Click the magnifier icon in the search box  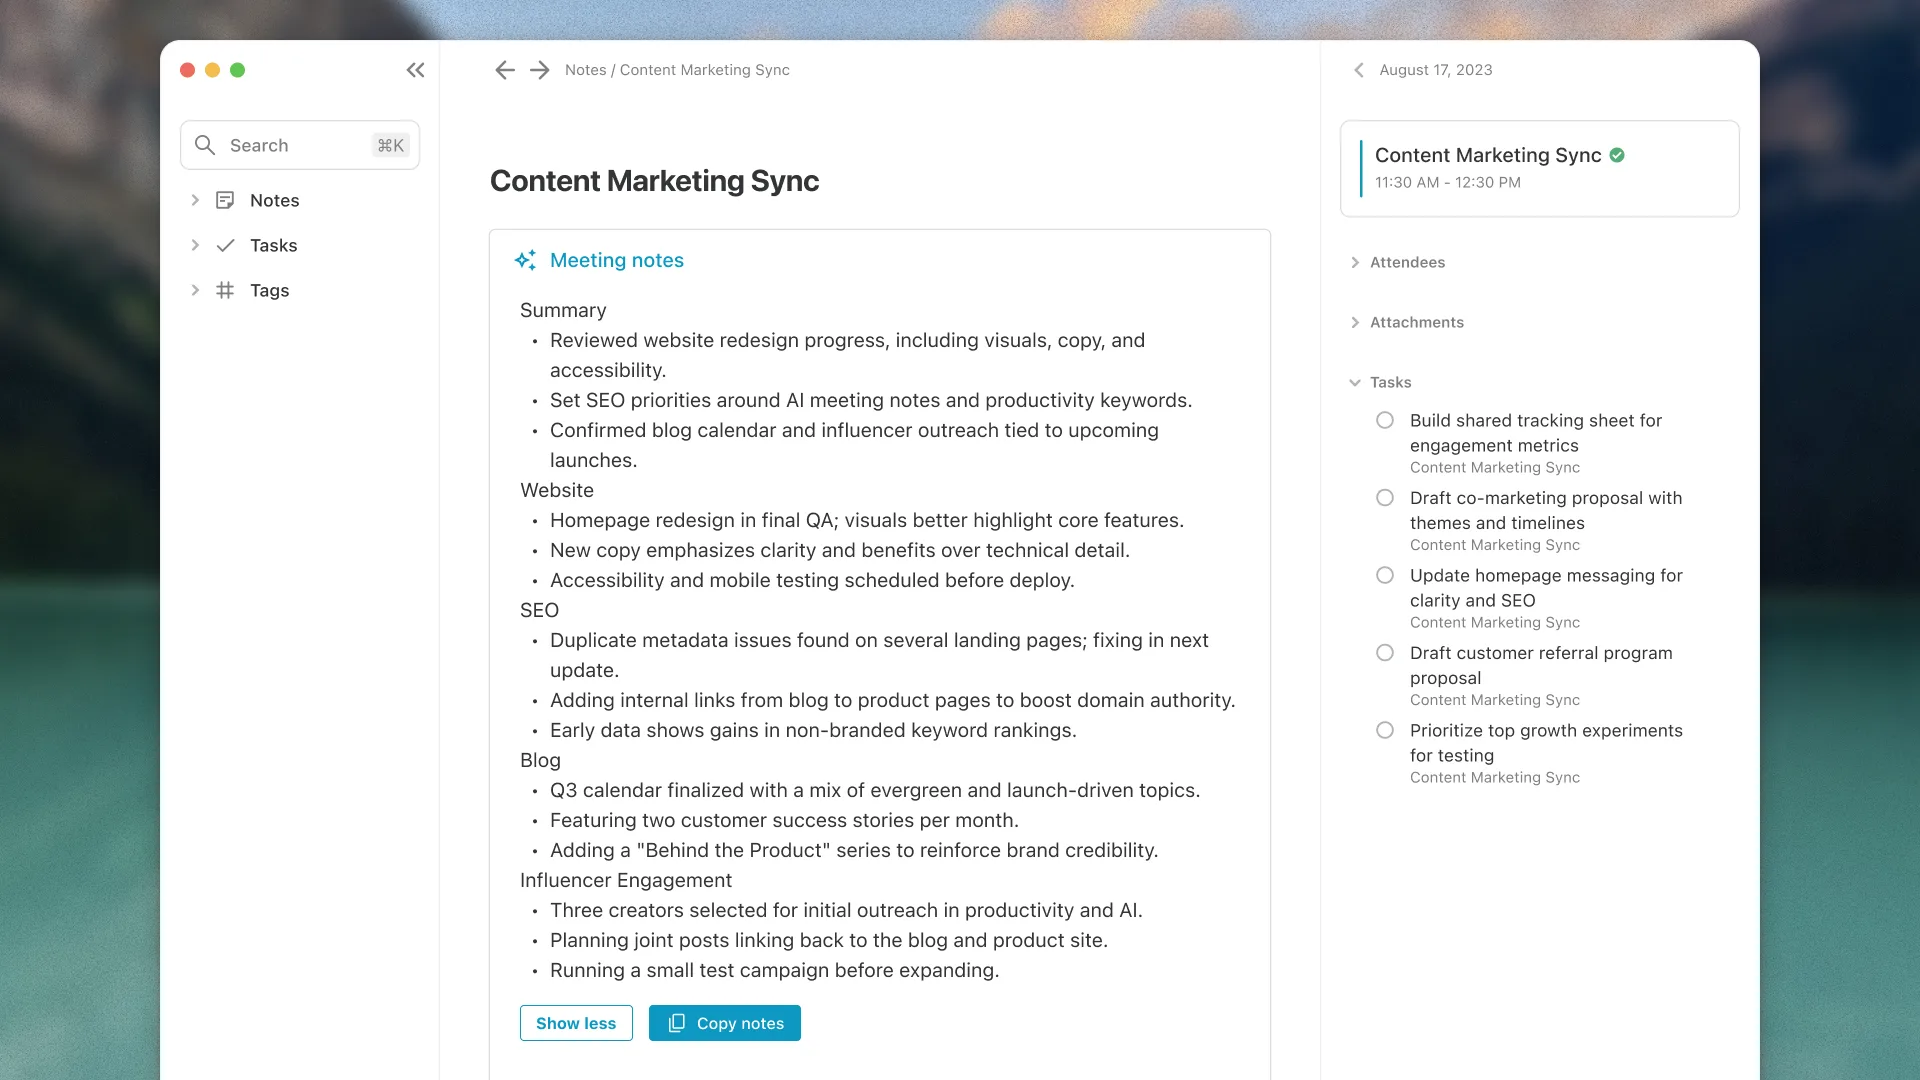click(205, 145)
